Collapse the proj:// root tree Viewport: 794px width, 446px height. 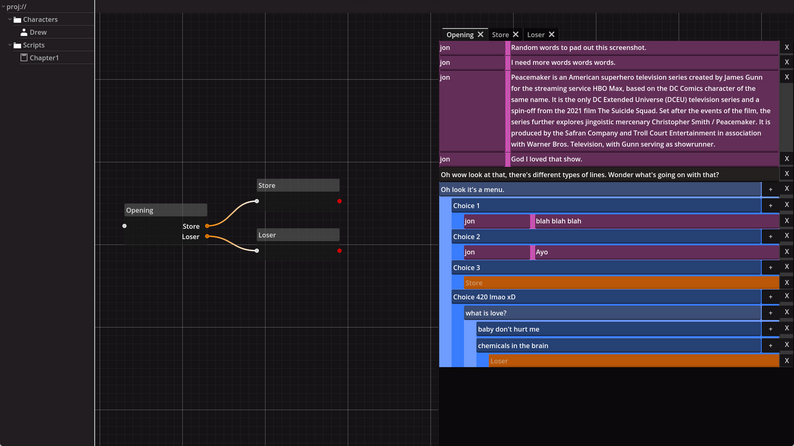[3, 7]
